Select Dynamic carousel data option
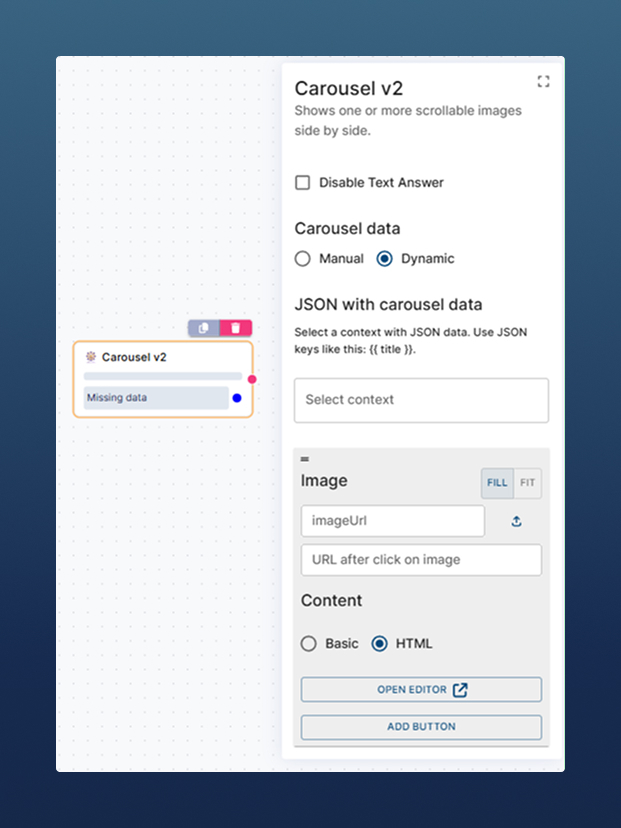The image size is (621, 828). [x=384, y=259]
